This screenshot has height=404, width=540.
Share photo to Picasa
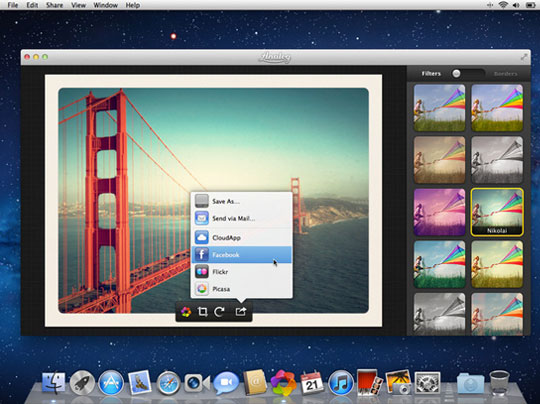pyautogui.click(x=241, y=289)
